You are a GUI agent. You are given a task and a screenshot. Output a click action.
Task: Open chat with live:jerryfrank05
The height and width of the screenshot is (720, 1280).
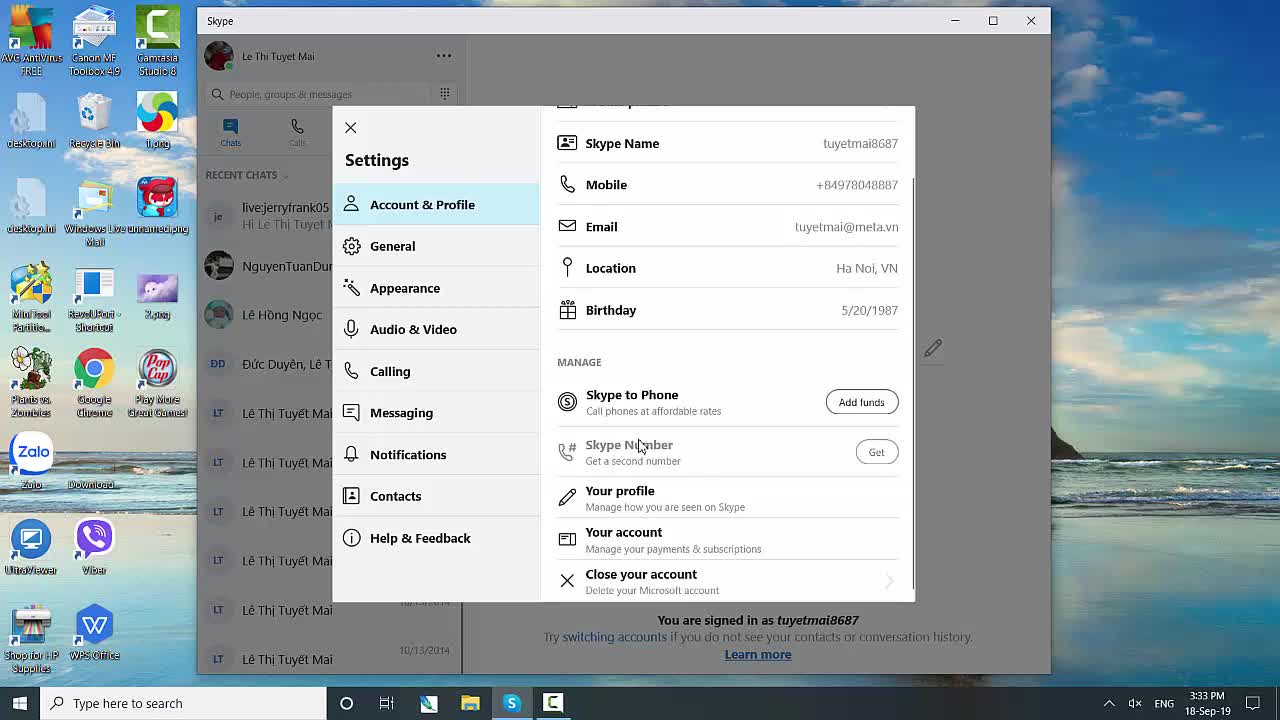(x=268, y=215)
